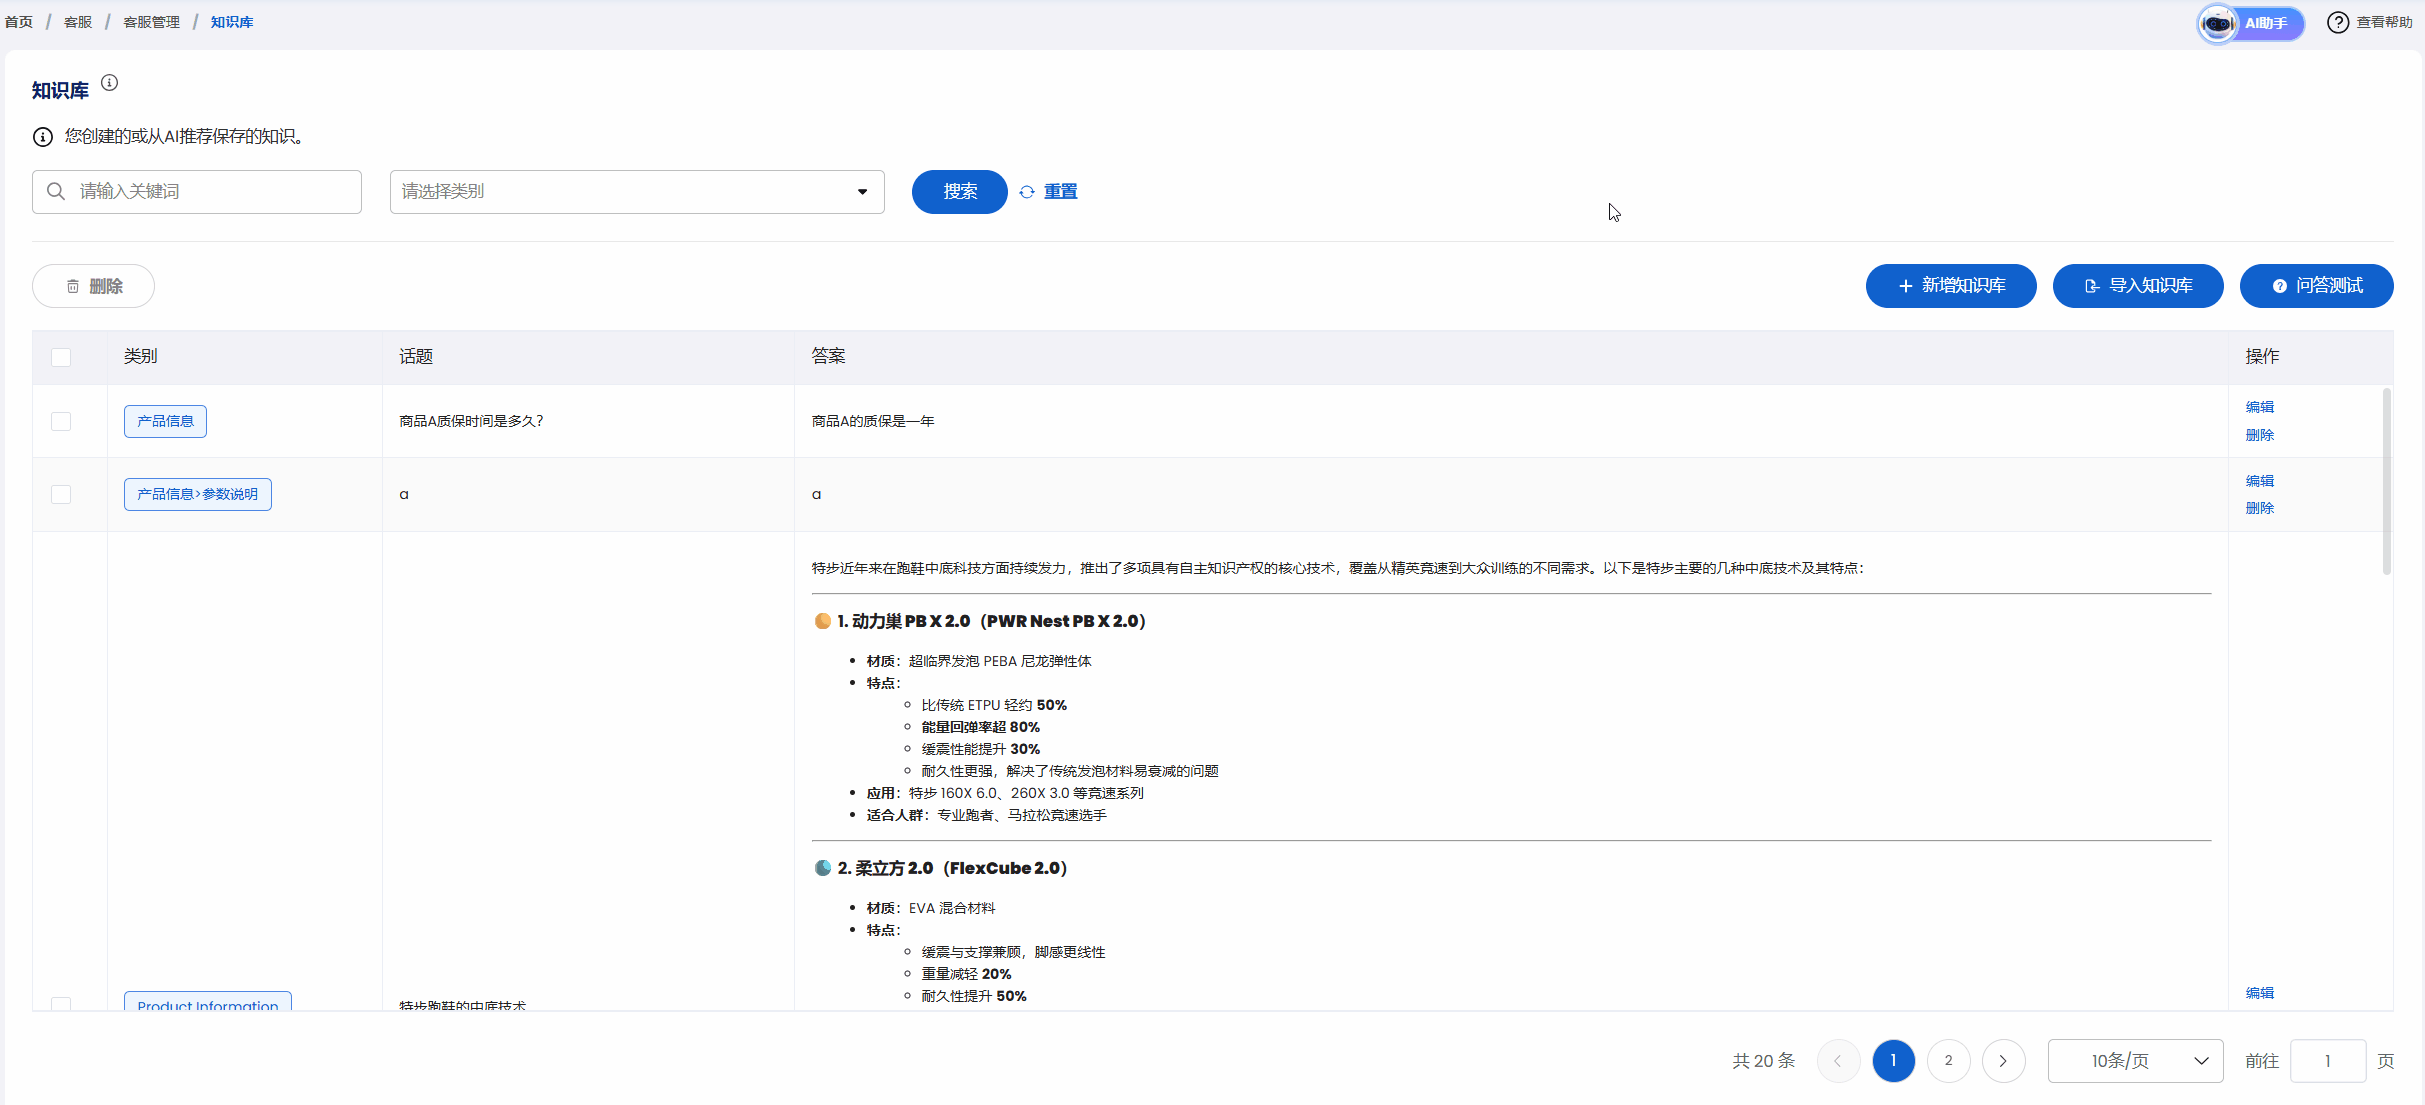
Task: Check the 产品信息›参数说明 row checkbox
Action: (61, 494)
